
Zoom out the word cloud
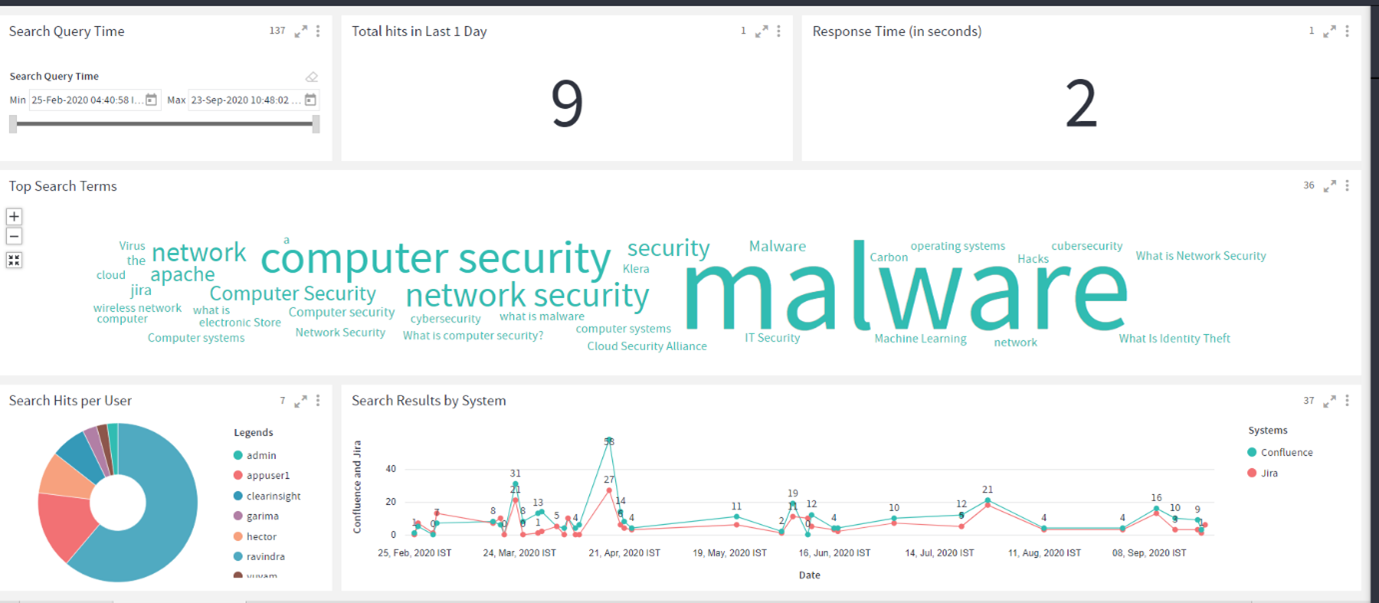coord(14,237)
